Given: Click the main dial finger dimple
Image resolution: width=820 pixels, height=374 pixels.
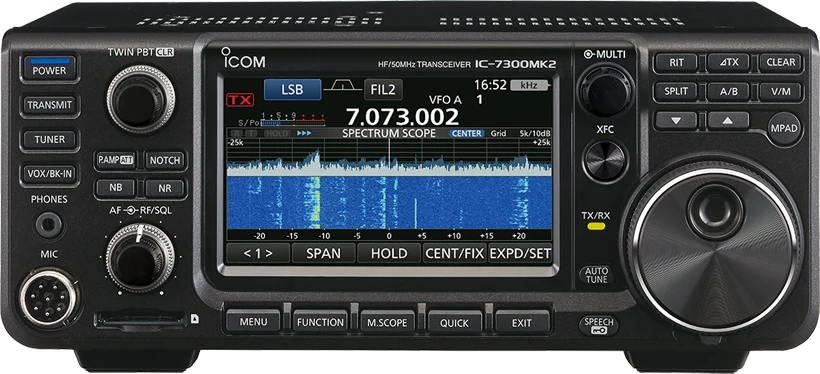Looking at the screenshot, I should (714, 211).
